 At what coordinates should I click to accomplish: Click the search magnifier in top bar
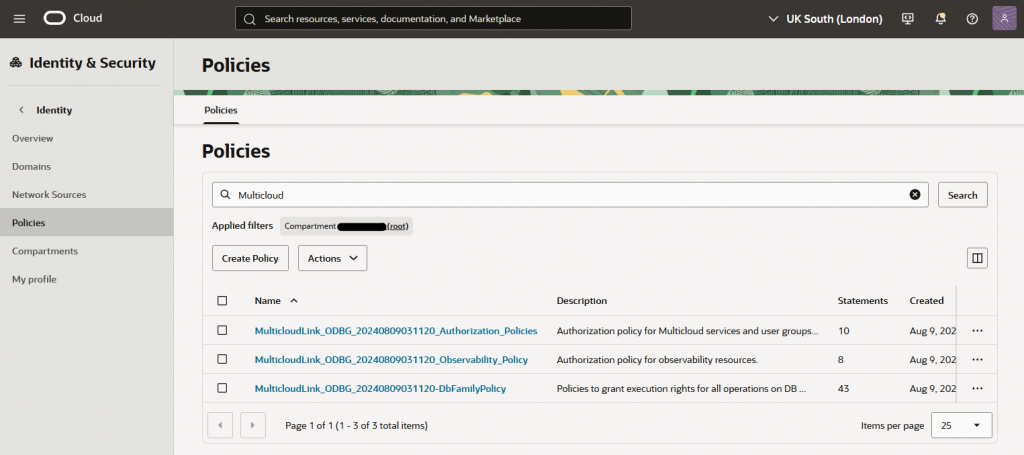(249, 19)
